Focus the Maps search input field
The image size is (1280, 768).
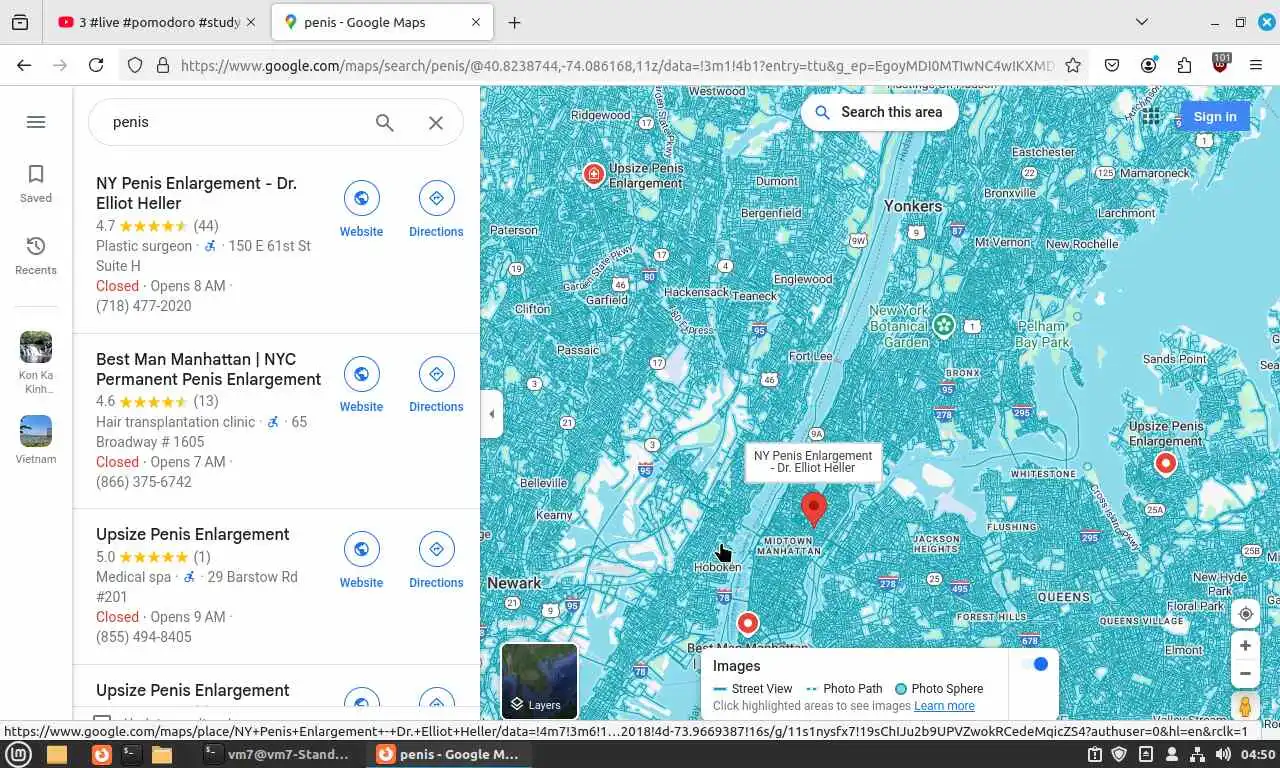click(x=235, y=122)
